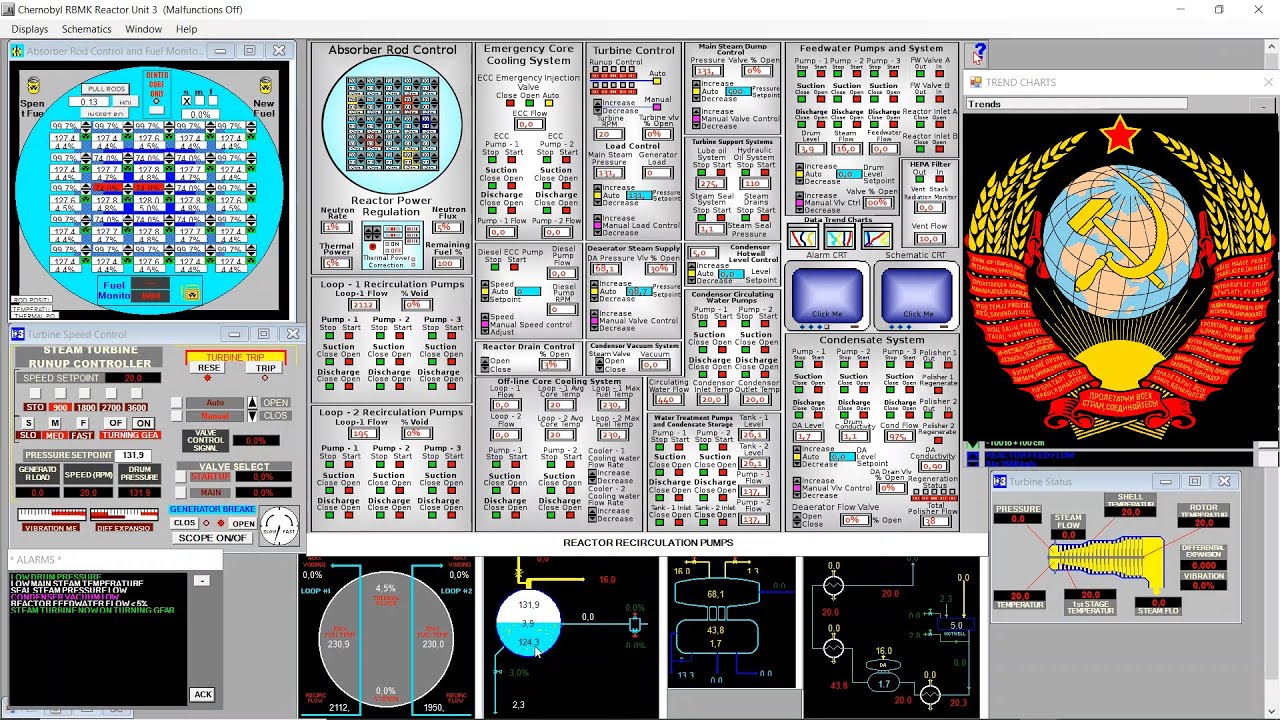Image resolution: width=1280 pixels, height=720 pixels.
Task: Click the Alarm CRT monitor
Action: coord(826,295)
